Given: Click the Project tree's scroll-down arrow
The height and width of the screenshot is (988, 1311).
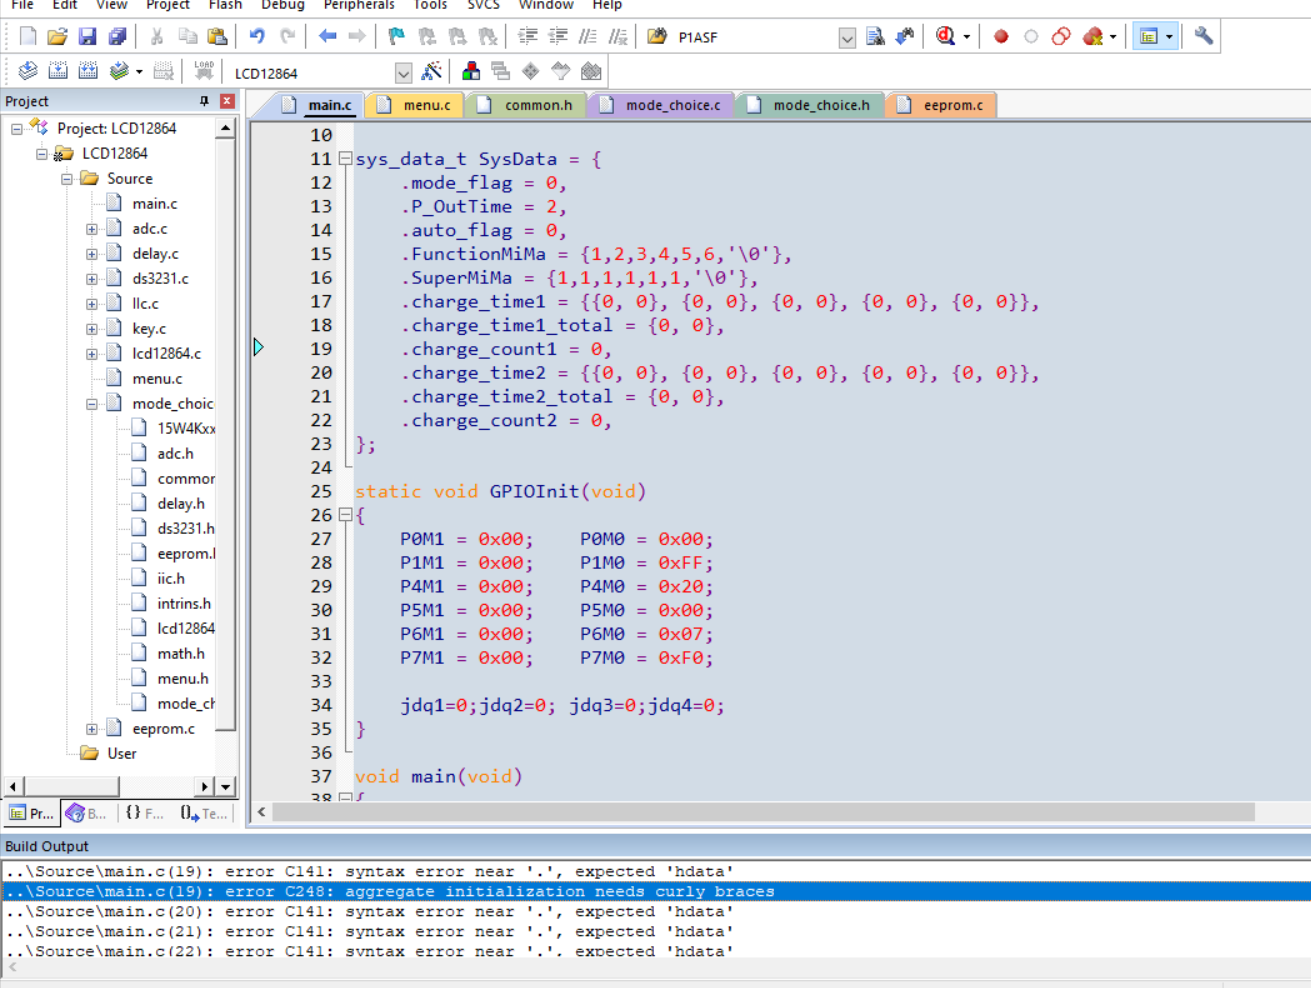Looking at the screenshot, I should pos(226,787).
